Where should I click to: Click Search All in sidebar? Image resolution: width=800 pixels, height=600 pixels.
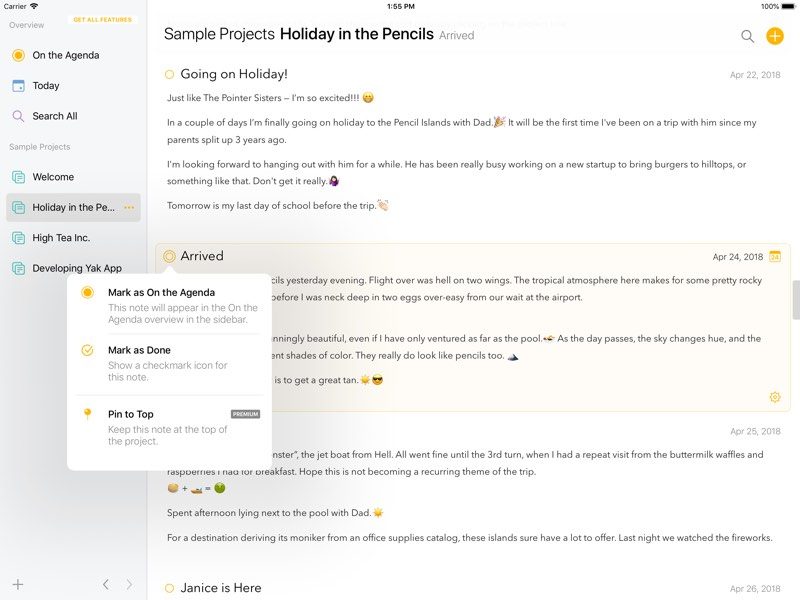pos(54,116)
